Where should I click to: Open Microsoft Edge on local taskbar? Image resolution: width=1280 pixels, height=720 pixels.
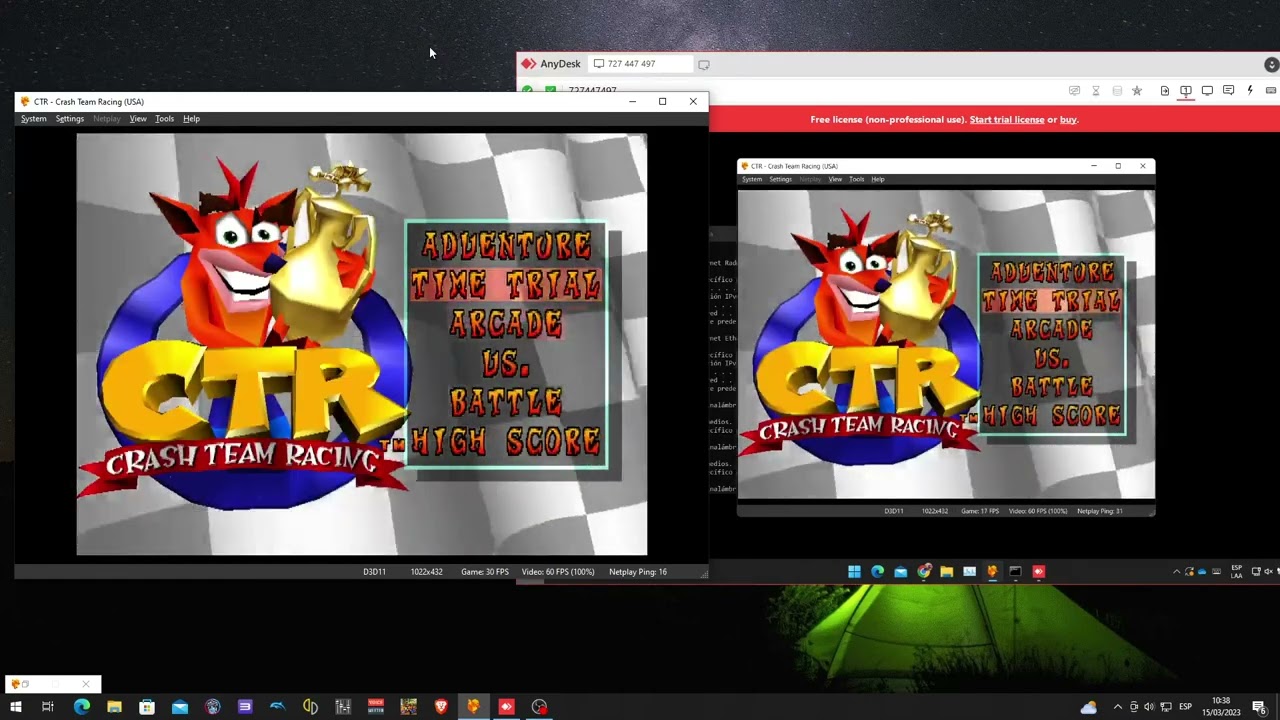coord(82,707)
